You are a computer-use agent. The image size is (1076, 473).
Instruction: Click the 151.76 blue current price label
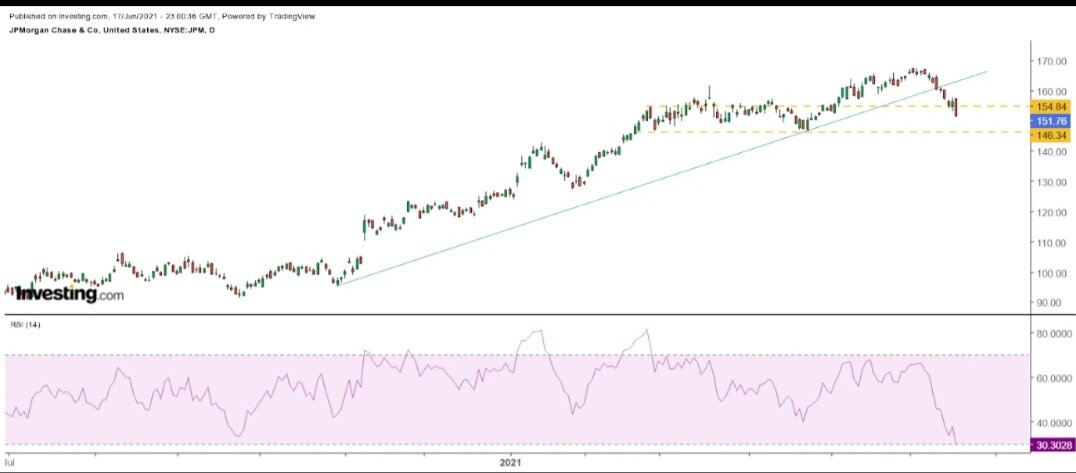[x=1051, y=121]
